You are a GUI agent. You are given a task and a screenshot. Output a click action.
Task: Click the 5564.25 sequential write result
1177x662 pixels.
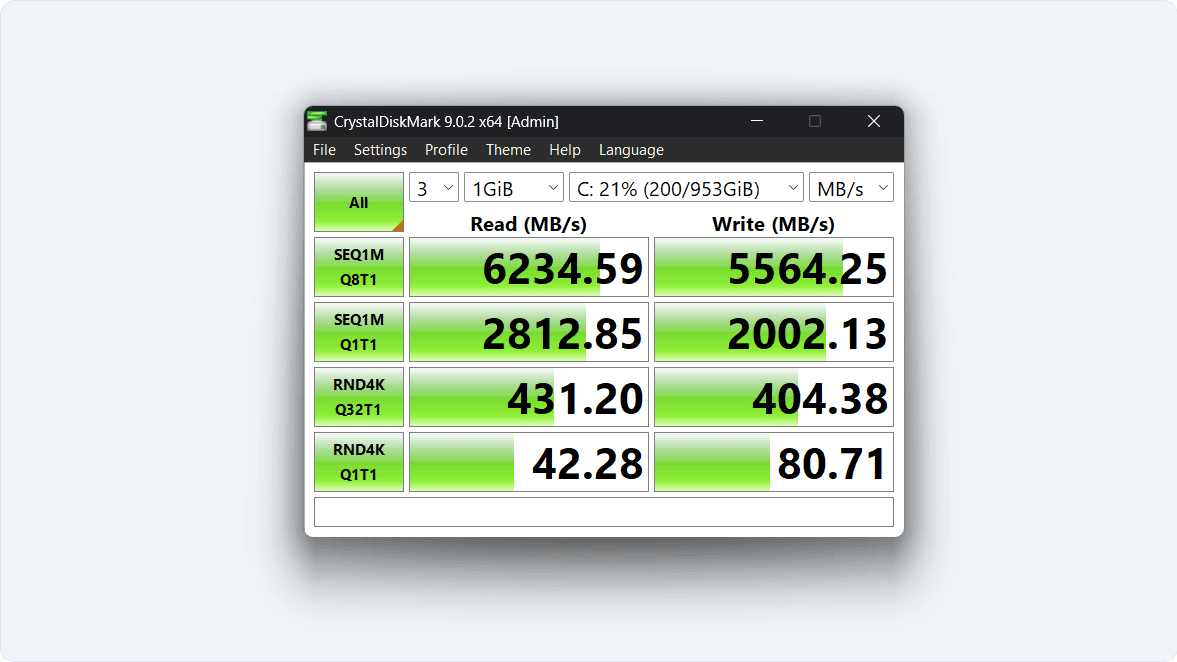coord(774,267)
